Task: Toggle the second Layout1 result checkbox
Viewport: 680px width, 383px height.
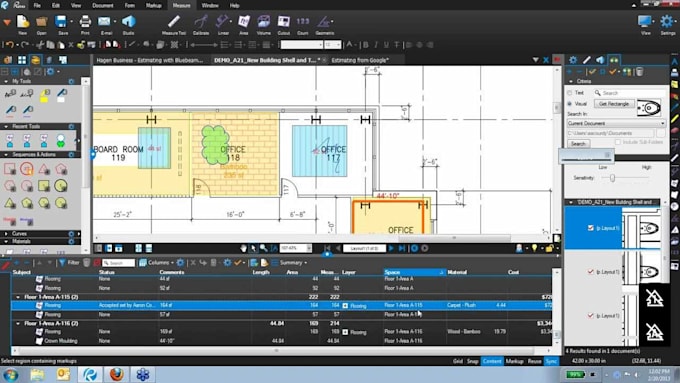Action: click(590, 272)
